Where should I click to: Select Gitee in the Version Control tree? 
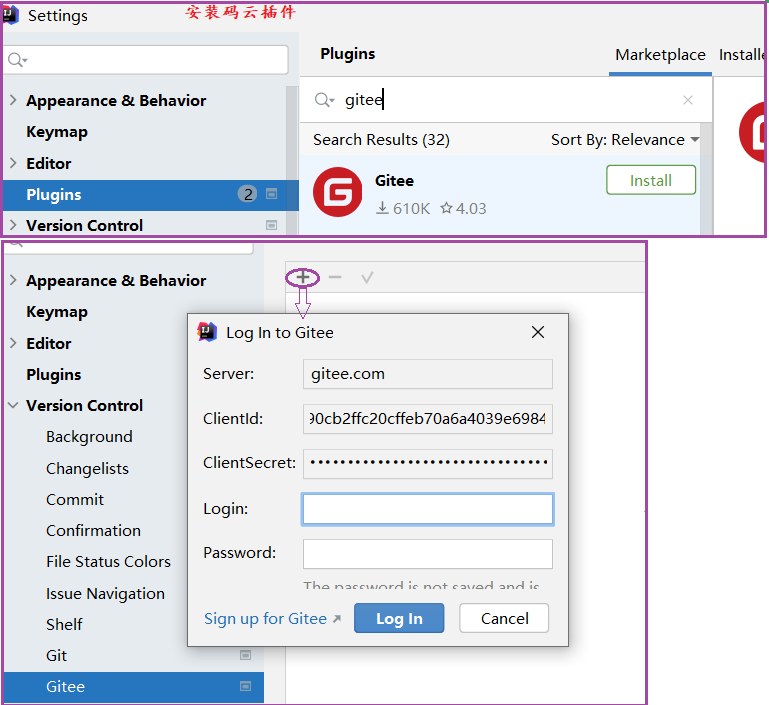[x=133, y=686]
